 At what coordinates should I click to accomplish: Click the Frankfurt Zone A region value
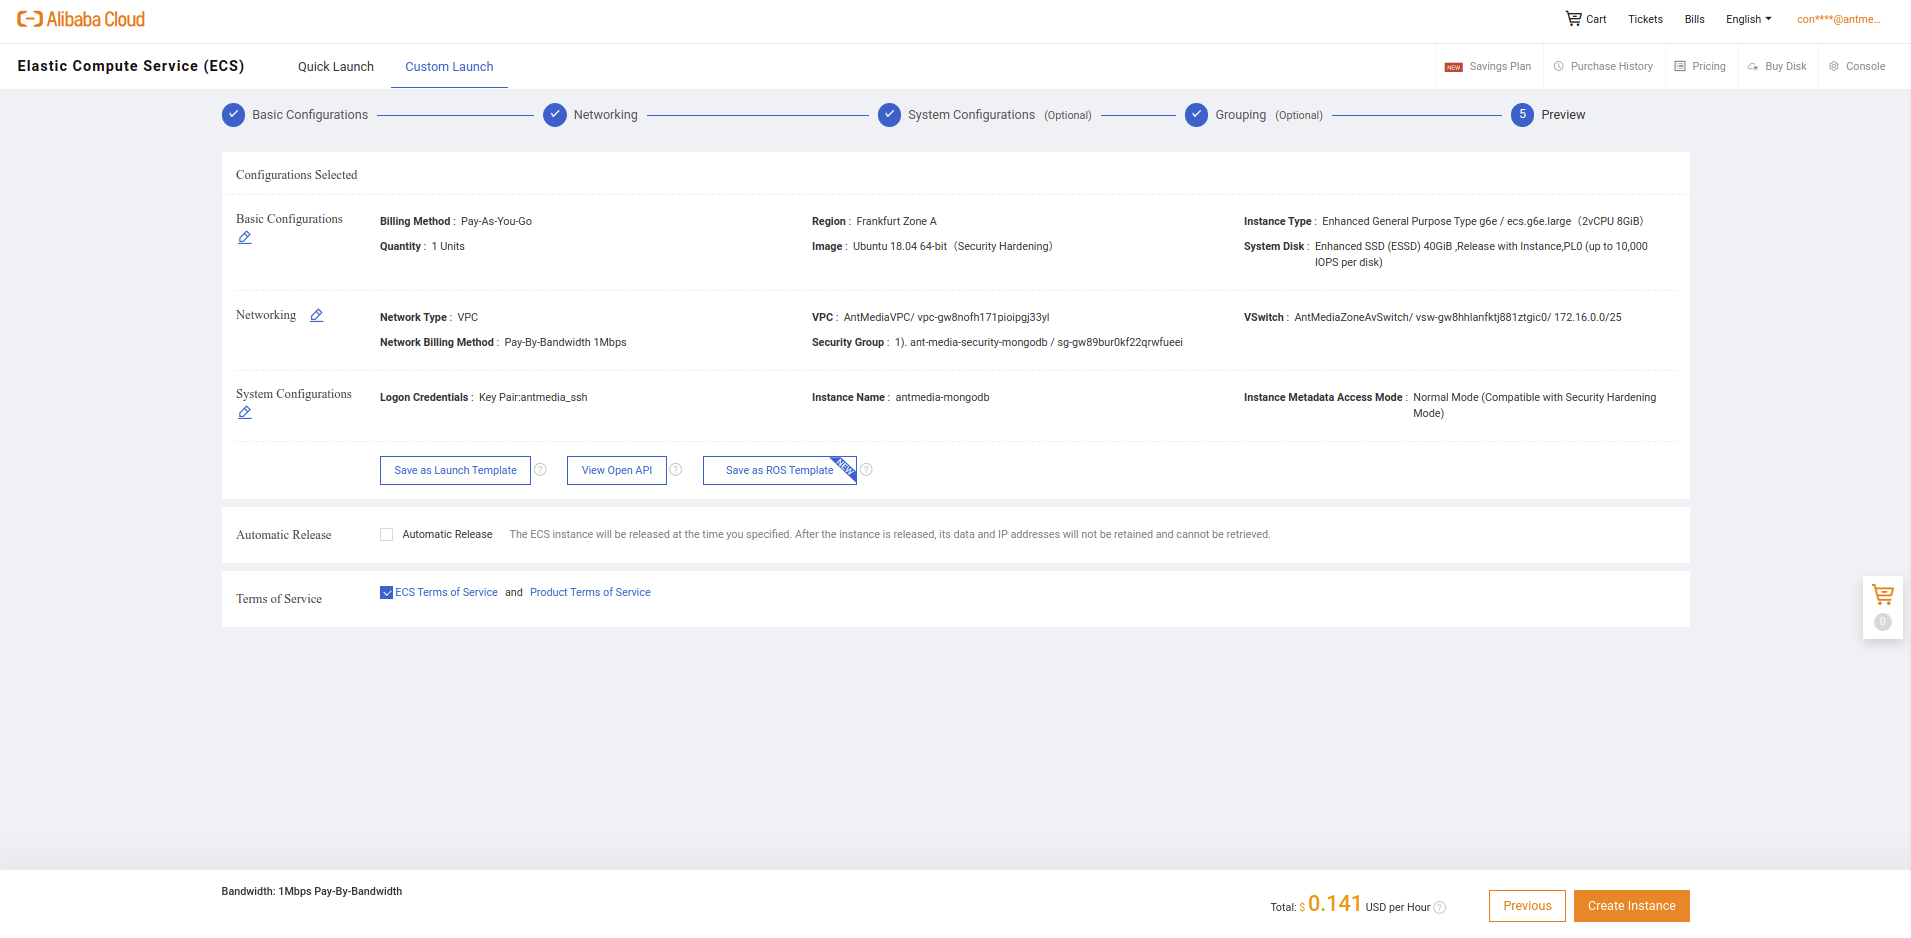[x=896, y=222]
